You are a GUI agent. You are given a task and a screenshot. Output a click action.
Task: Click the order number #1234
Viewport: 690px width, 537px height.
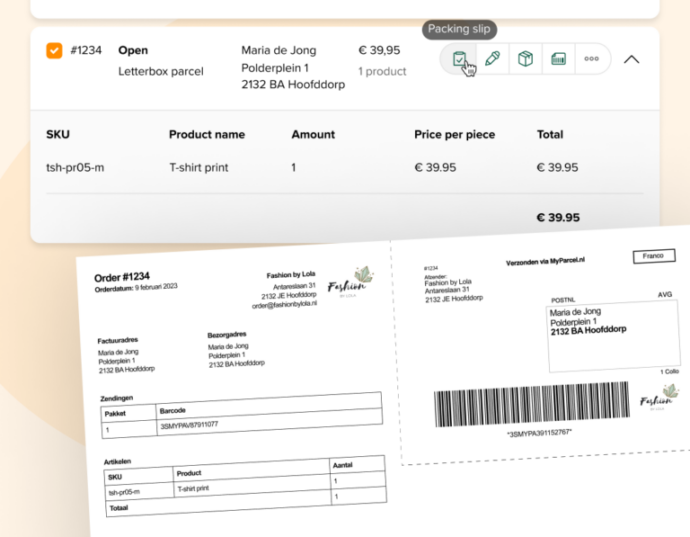pyautogui.click(x=86, y=50)
